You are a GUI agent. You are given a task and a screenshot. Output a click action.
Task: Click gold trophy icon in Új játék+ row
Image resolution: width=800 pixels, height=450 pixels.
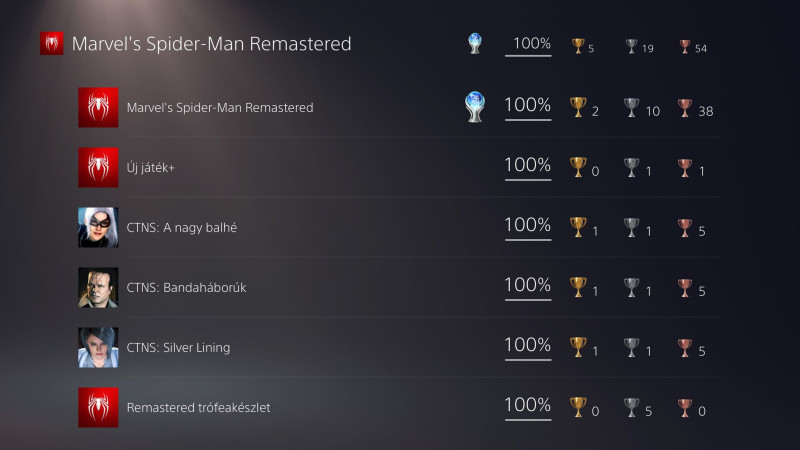click(578, 168)
